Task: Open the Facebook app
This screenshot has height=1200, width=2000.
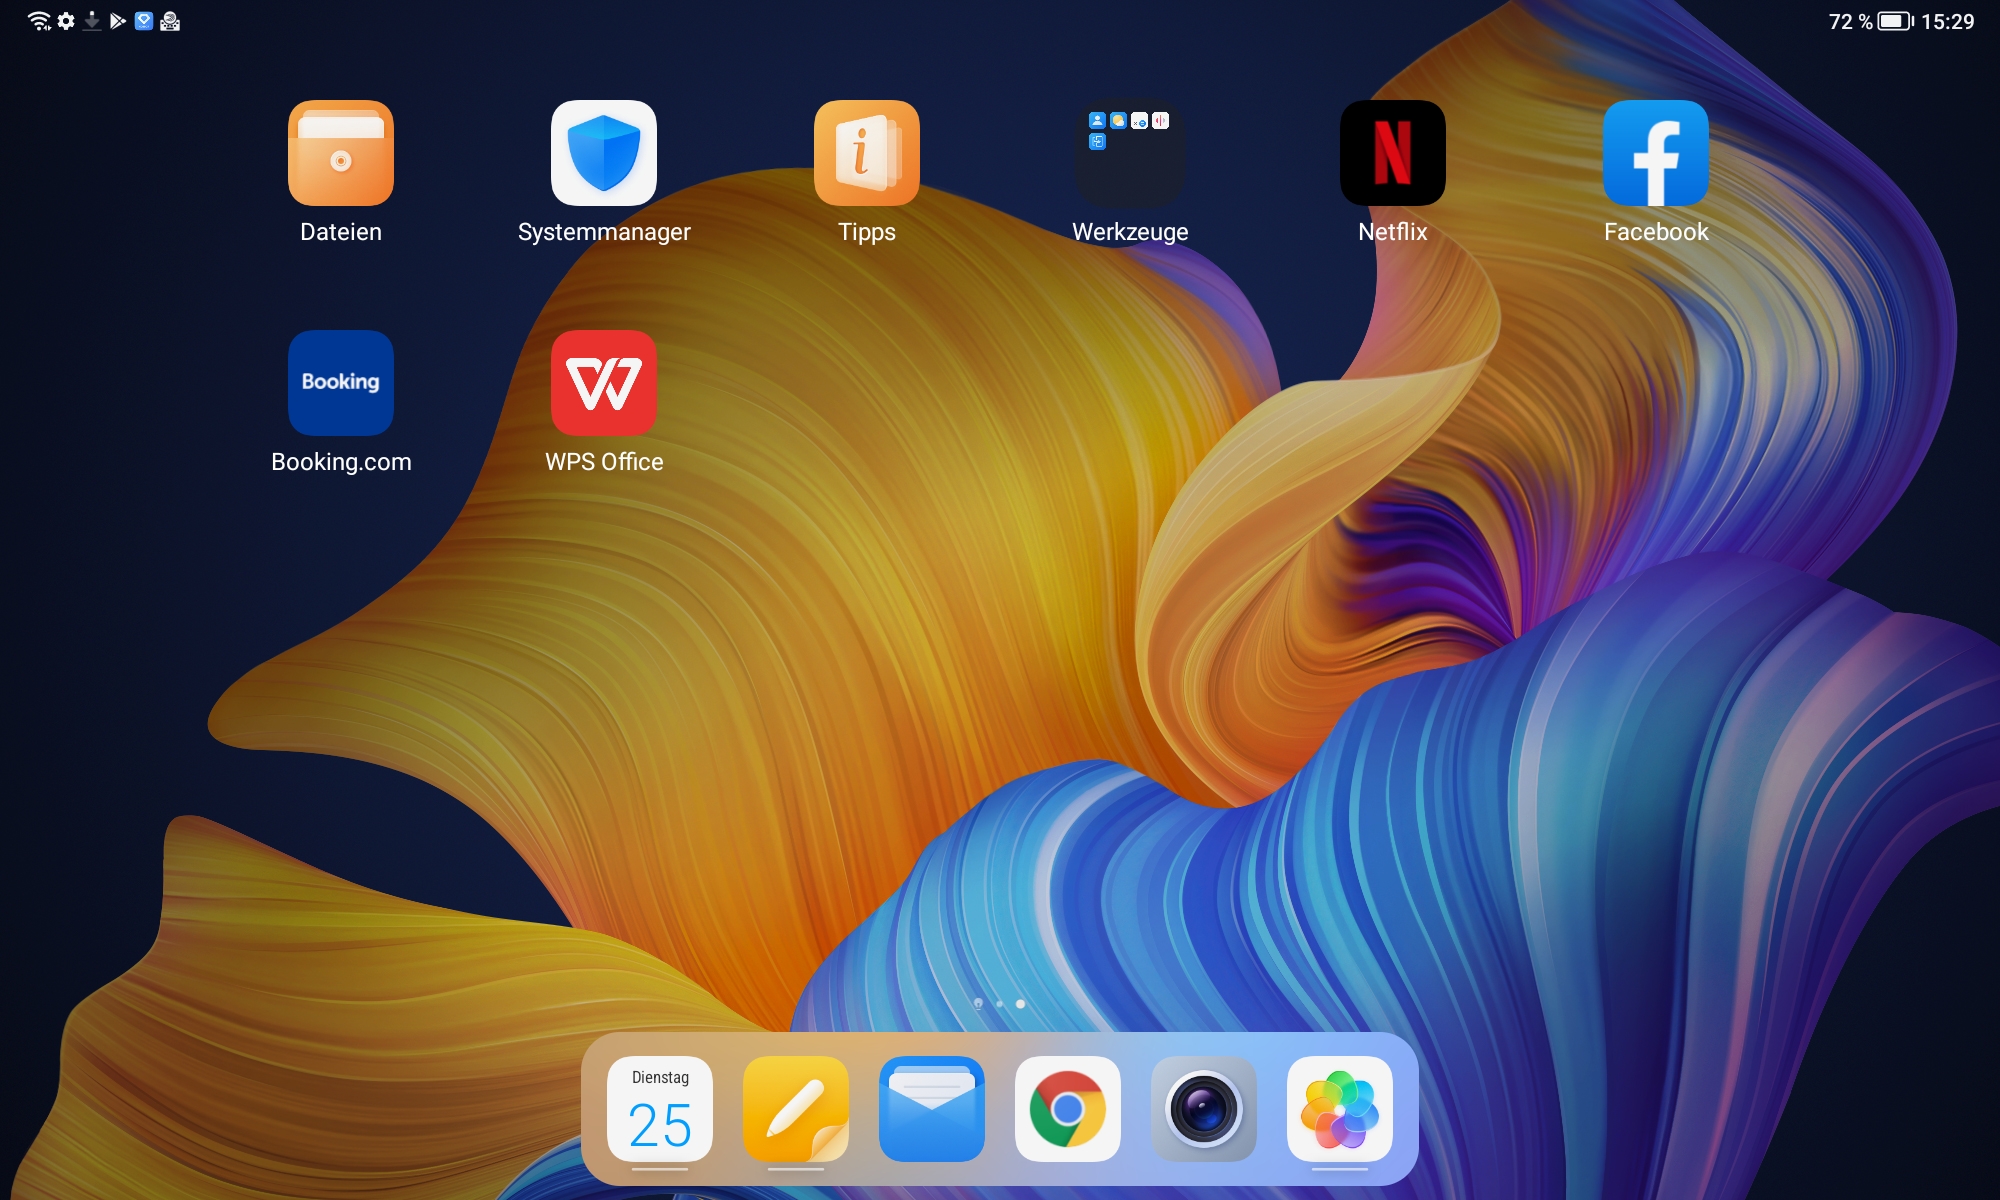Action: click(1656, 153)
